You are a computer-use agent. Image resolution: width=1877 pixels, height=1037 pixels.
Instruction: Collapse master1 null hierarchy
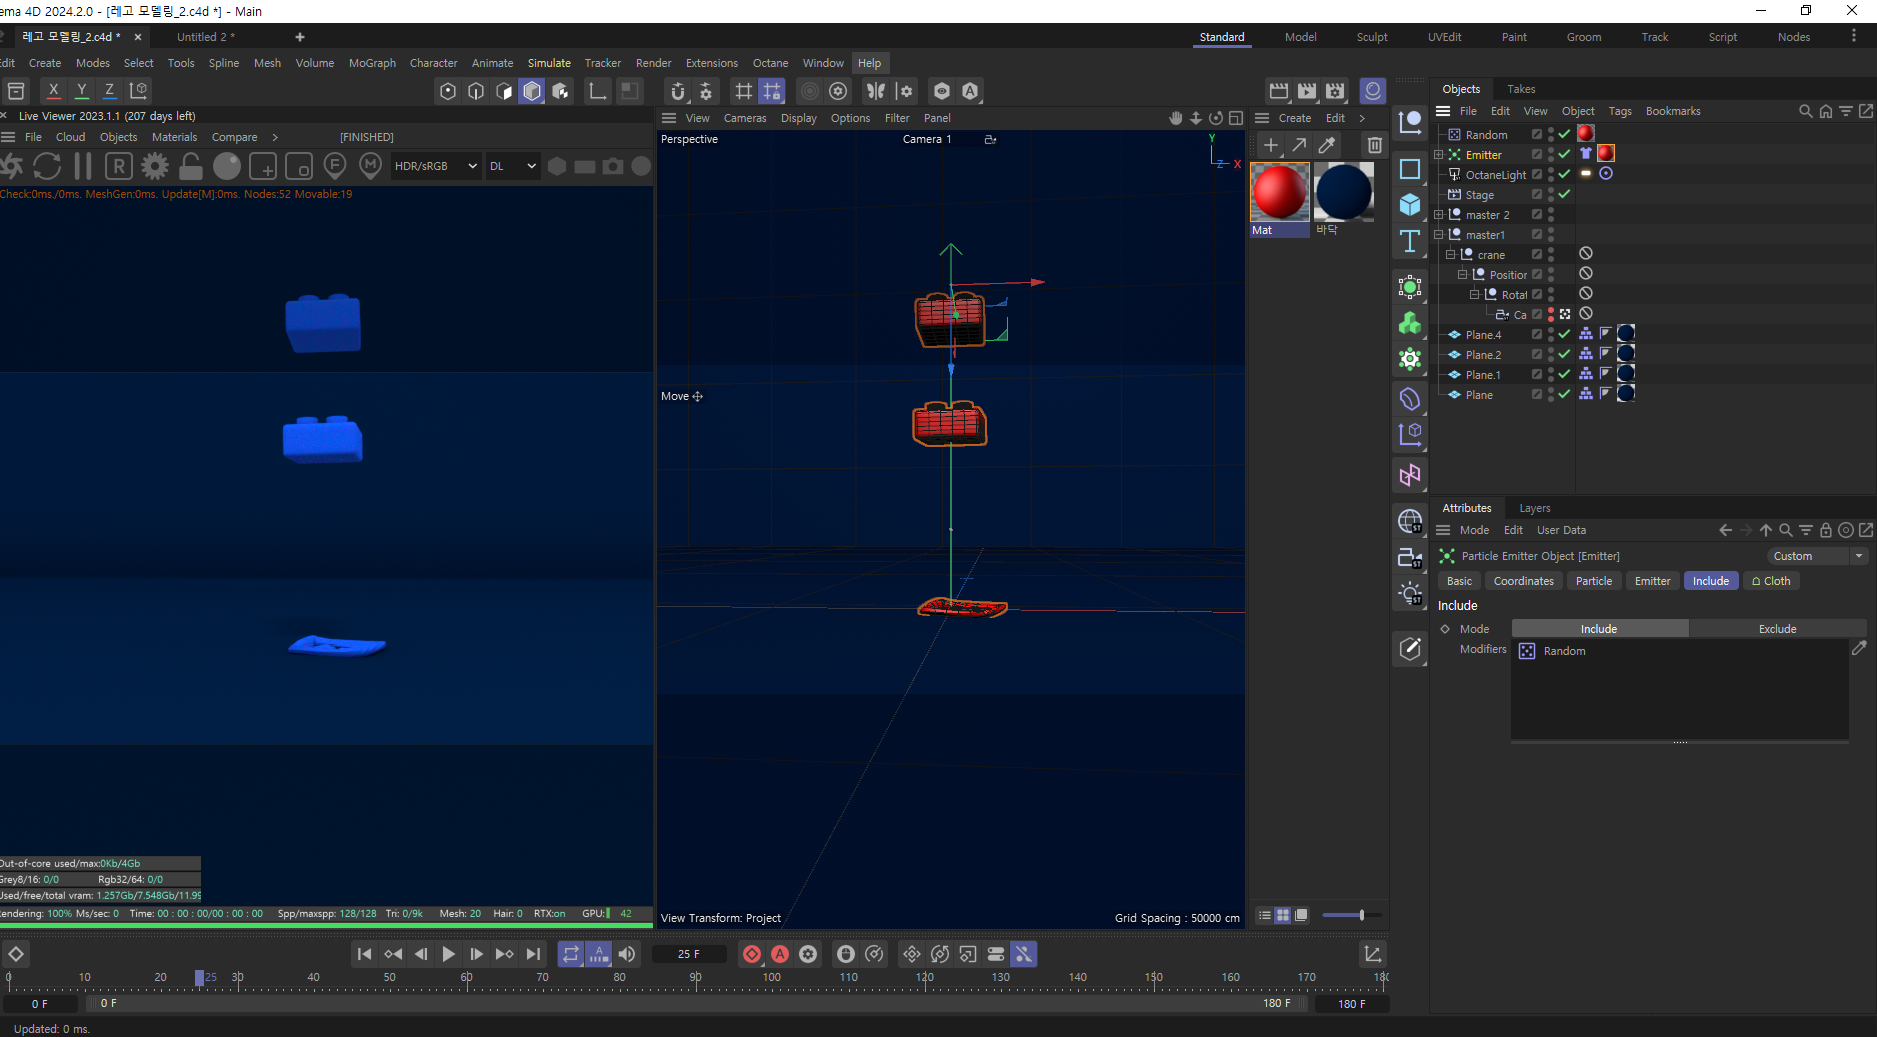[x=1439, y=235]
